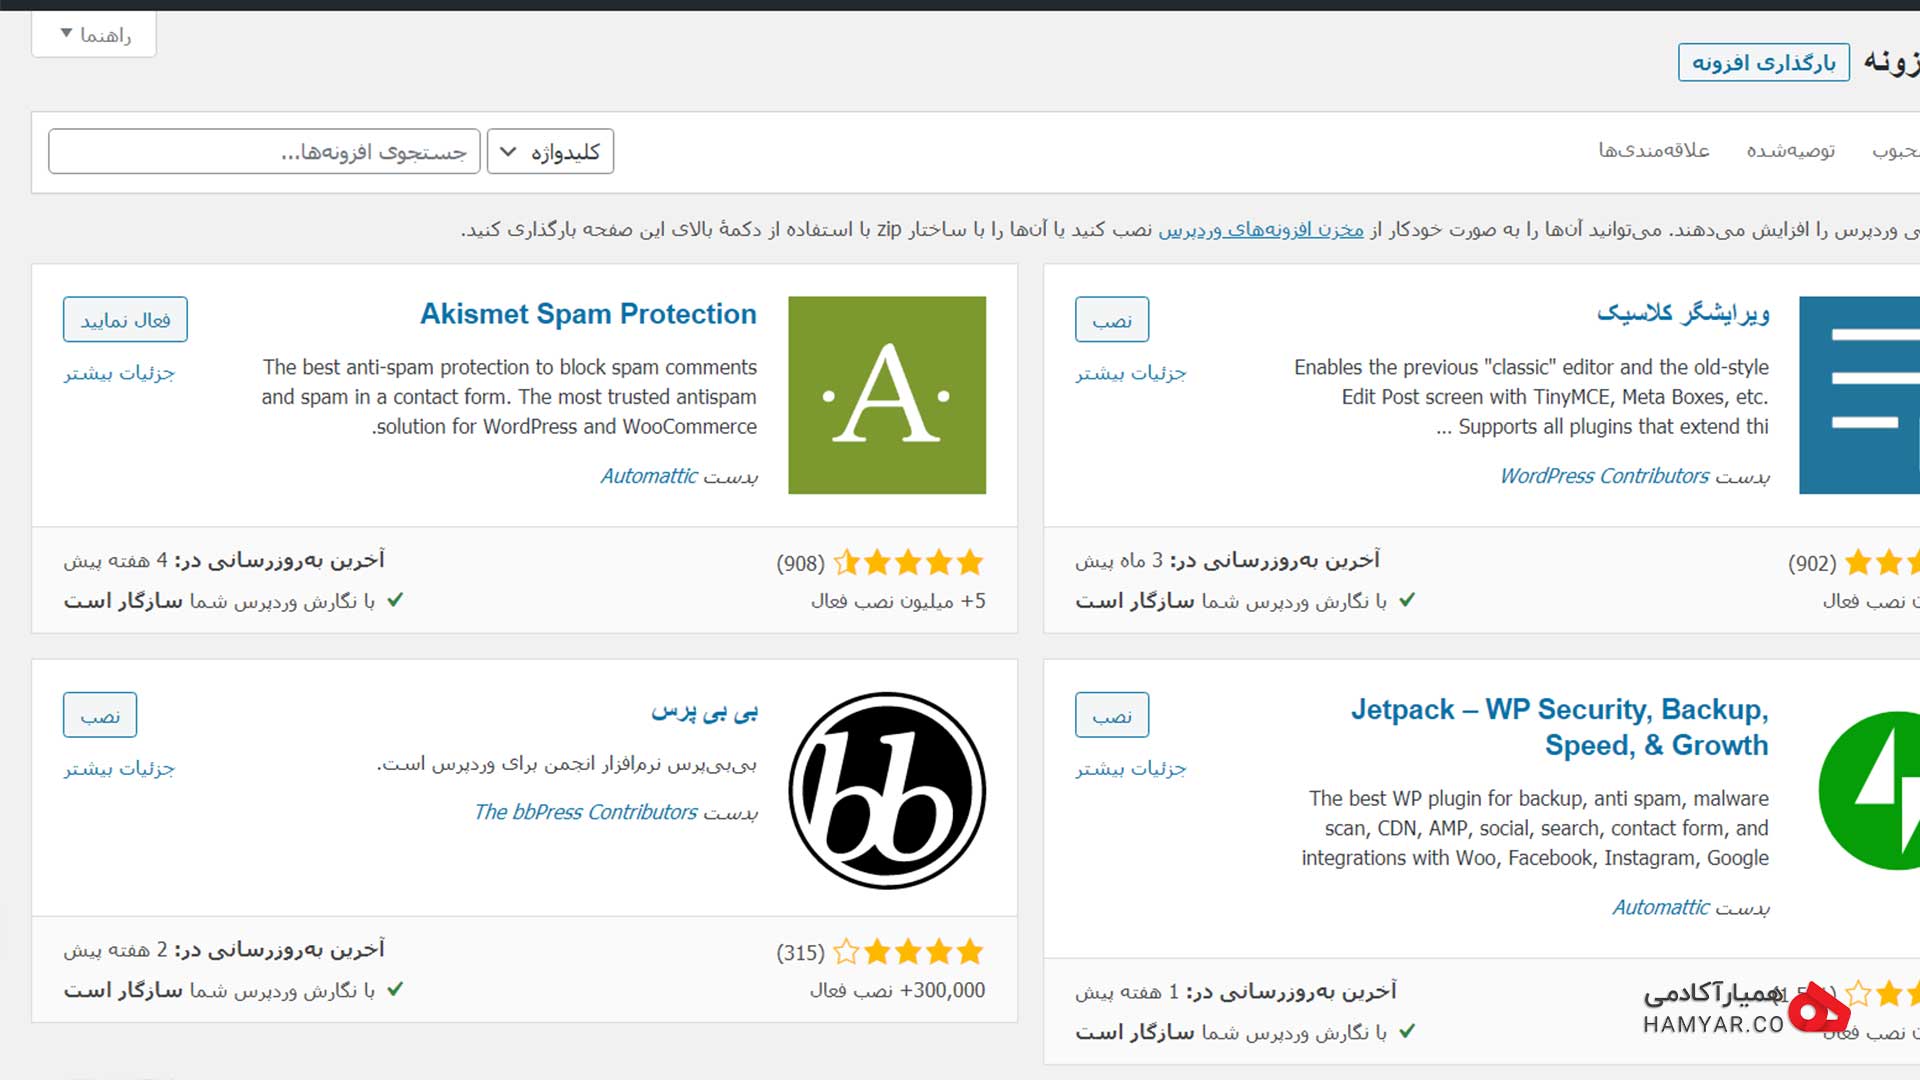Click the +300,000 نصب فعال text
This screenshot has height=1080, width=1920.
[x=897, y=990]
